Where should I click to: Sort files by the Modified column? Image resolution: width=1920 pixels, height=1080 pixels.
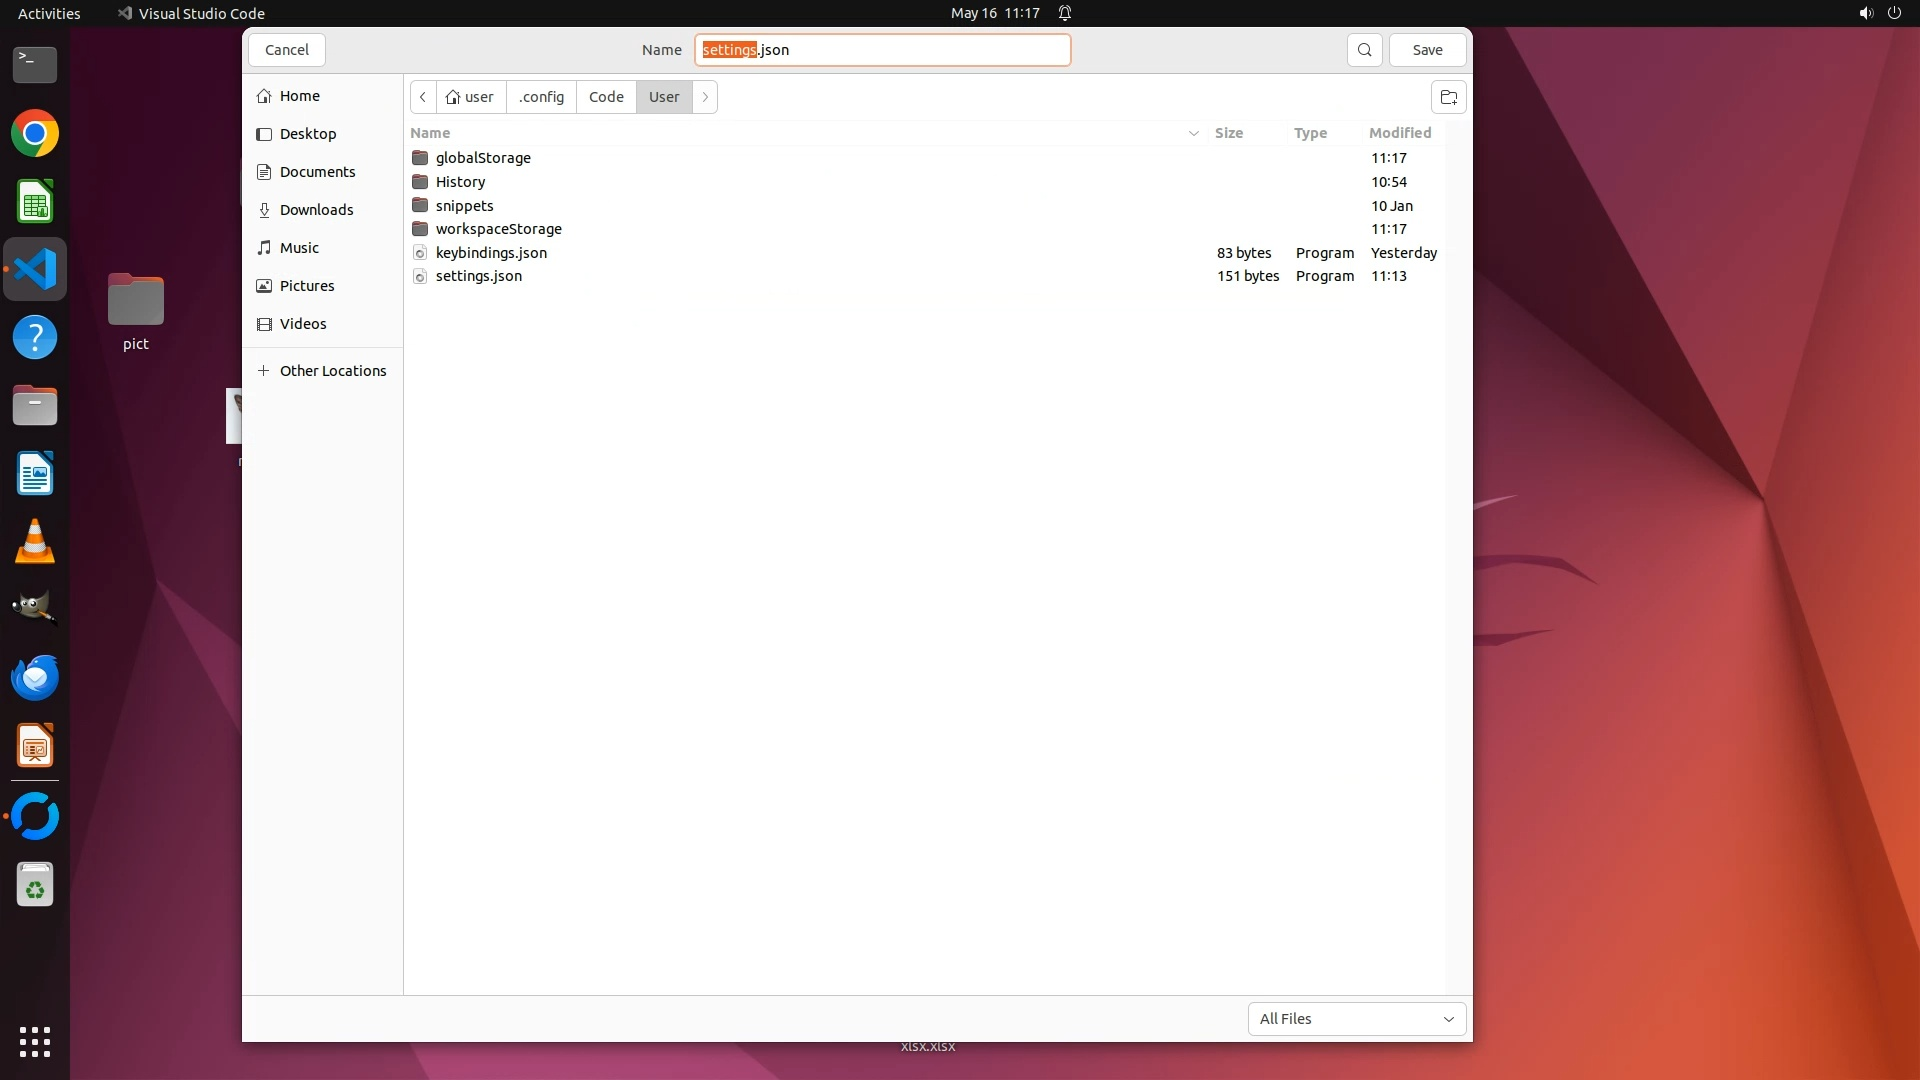pos(1399,133)
